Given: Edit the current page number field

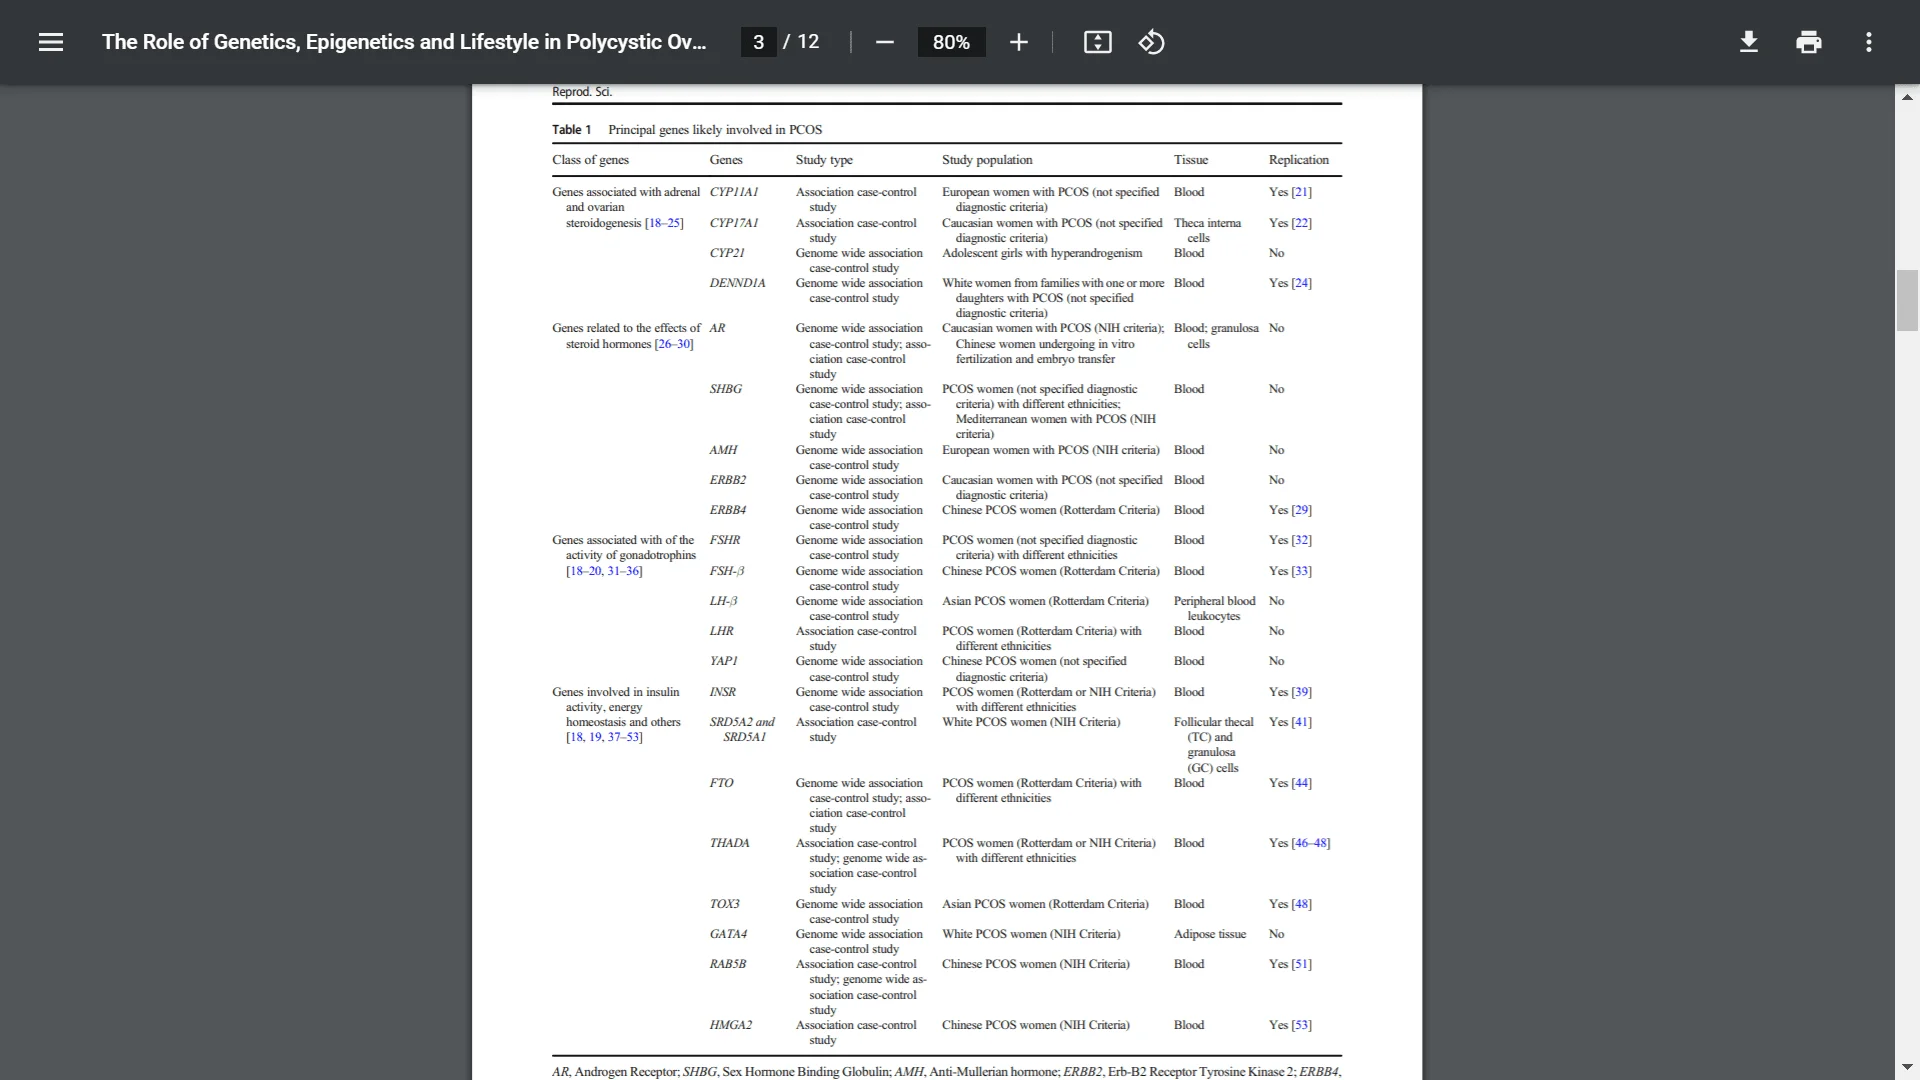Looking at the screenshot, I should point(758,42).
